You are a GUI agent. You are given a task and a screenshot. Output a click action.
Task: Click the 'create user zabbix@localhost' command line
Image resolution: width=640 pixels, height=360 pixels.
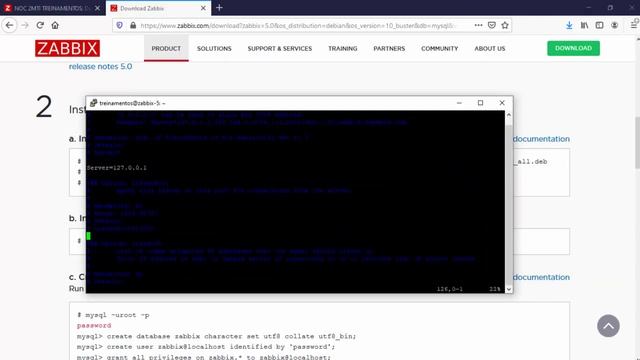206,347
